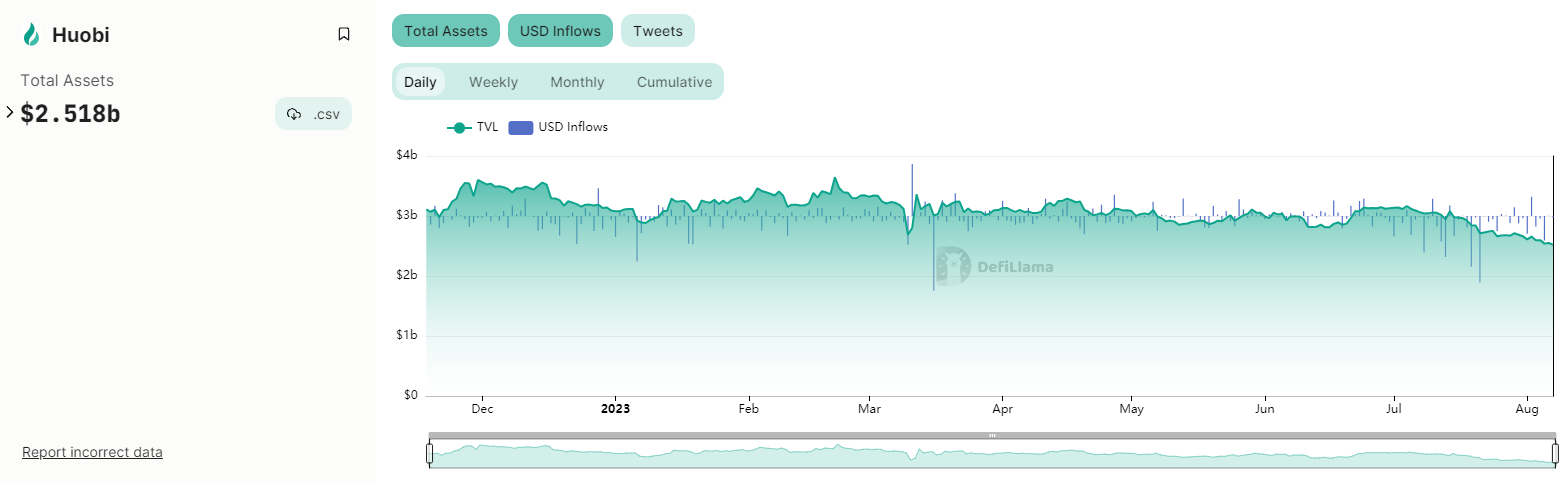Screen dimensions: 1561x483
Task: Download the .csv data file
Action: point(314,114)
